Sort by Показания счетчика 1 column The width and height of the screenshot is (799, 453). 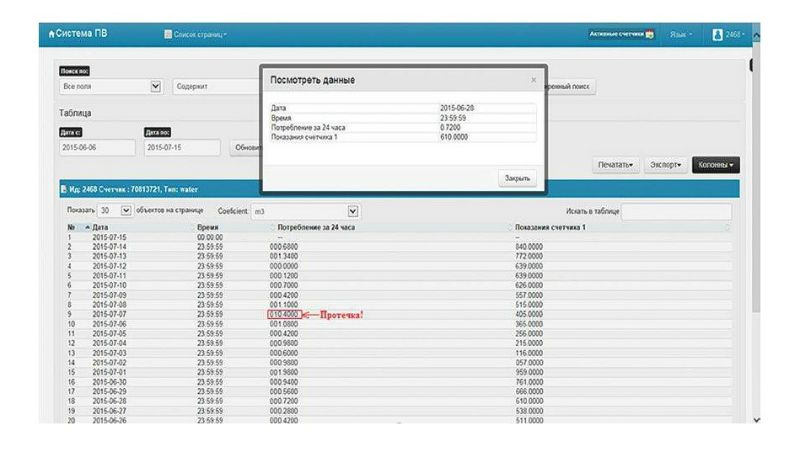point(549,228)
